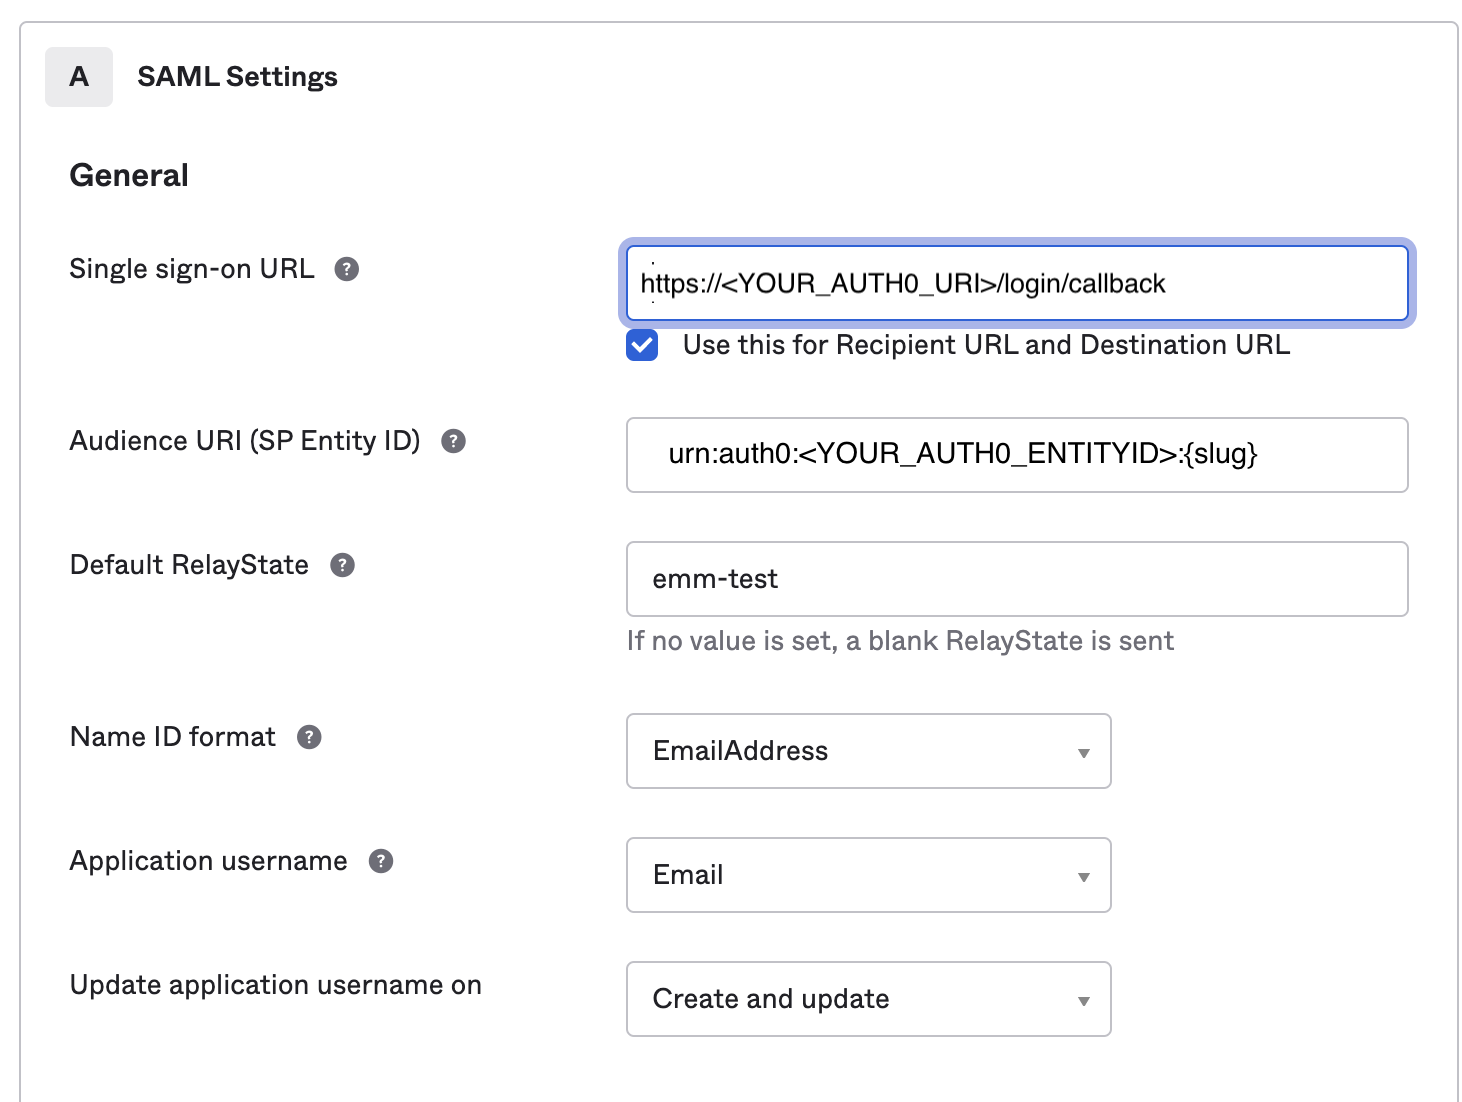The image size is (1462, 1102).
Task: Click the step A badge icon
Action: point(79,76)
